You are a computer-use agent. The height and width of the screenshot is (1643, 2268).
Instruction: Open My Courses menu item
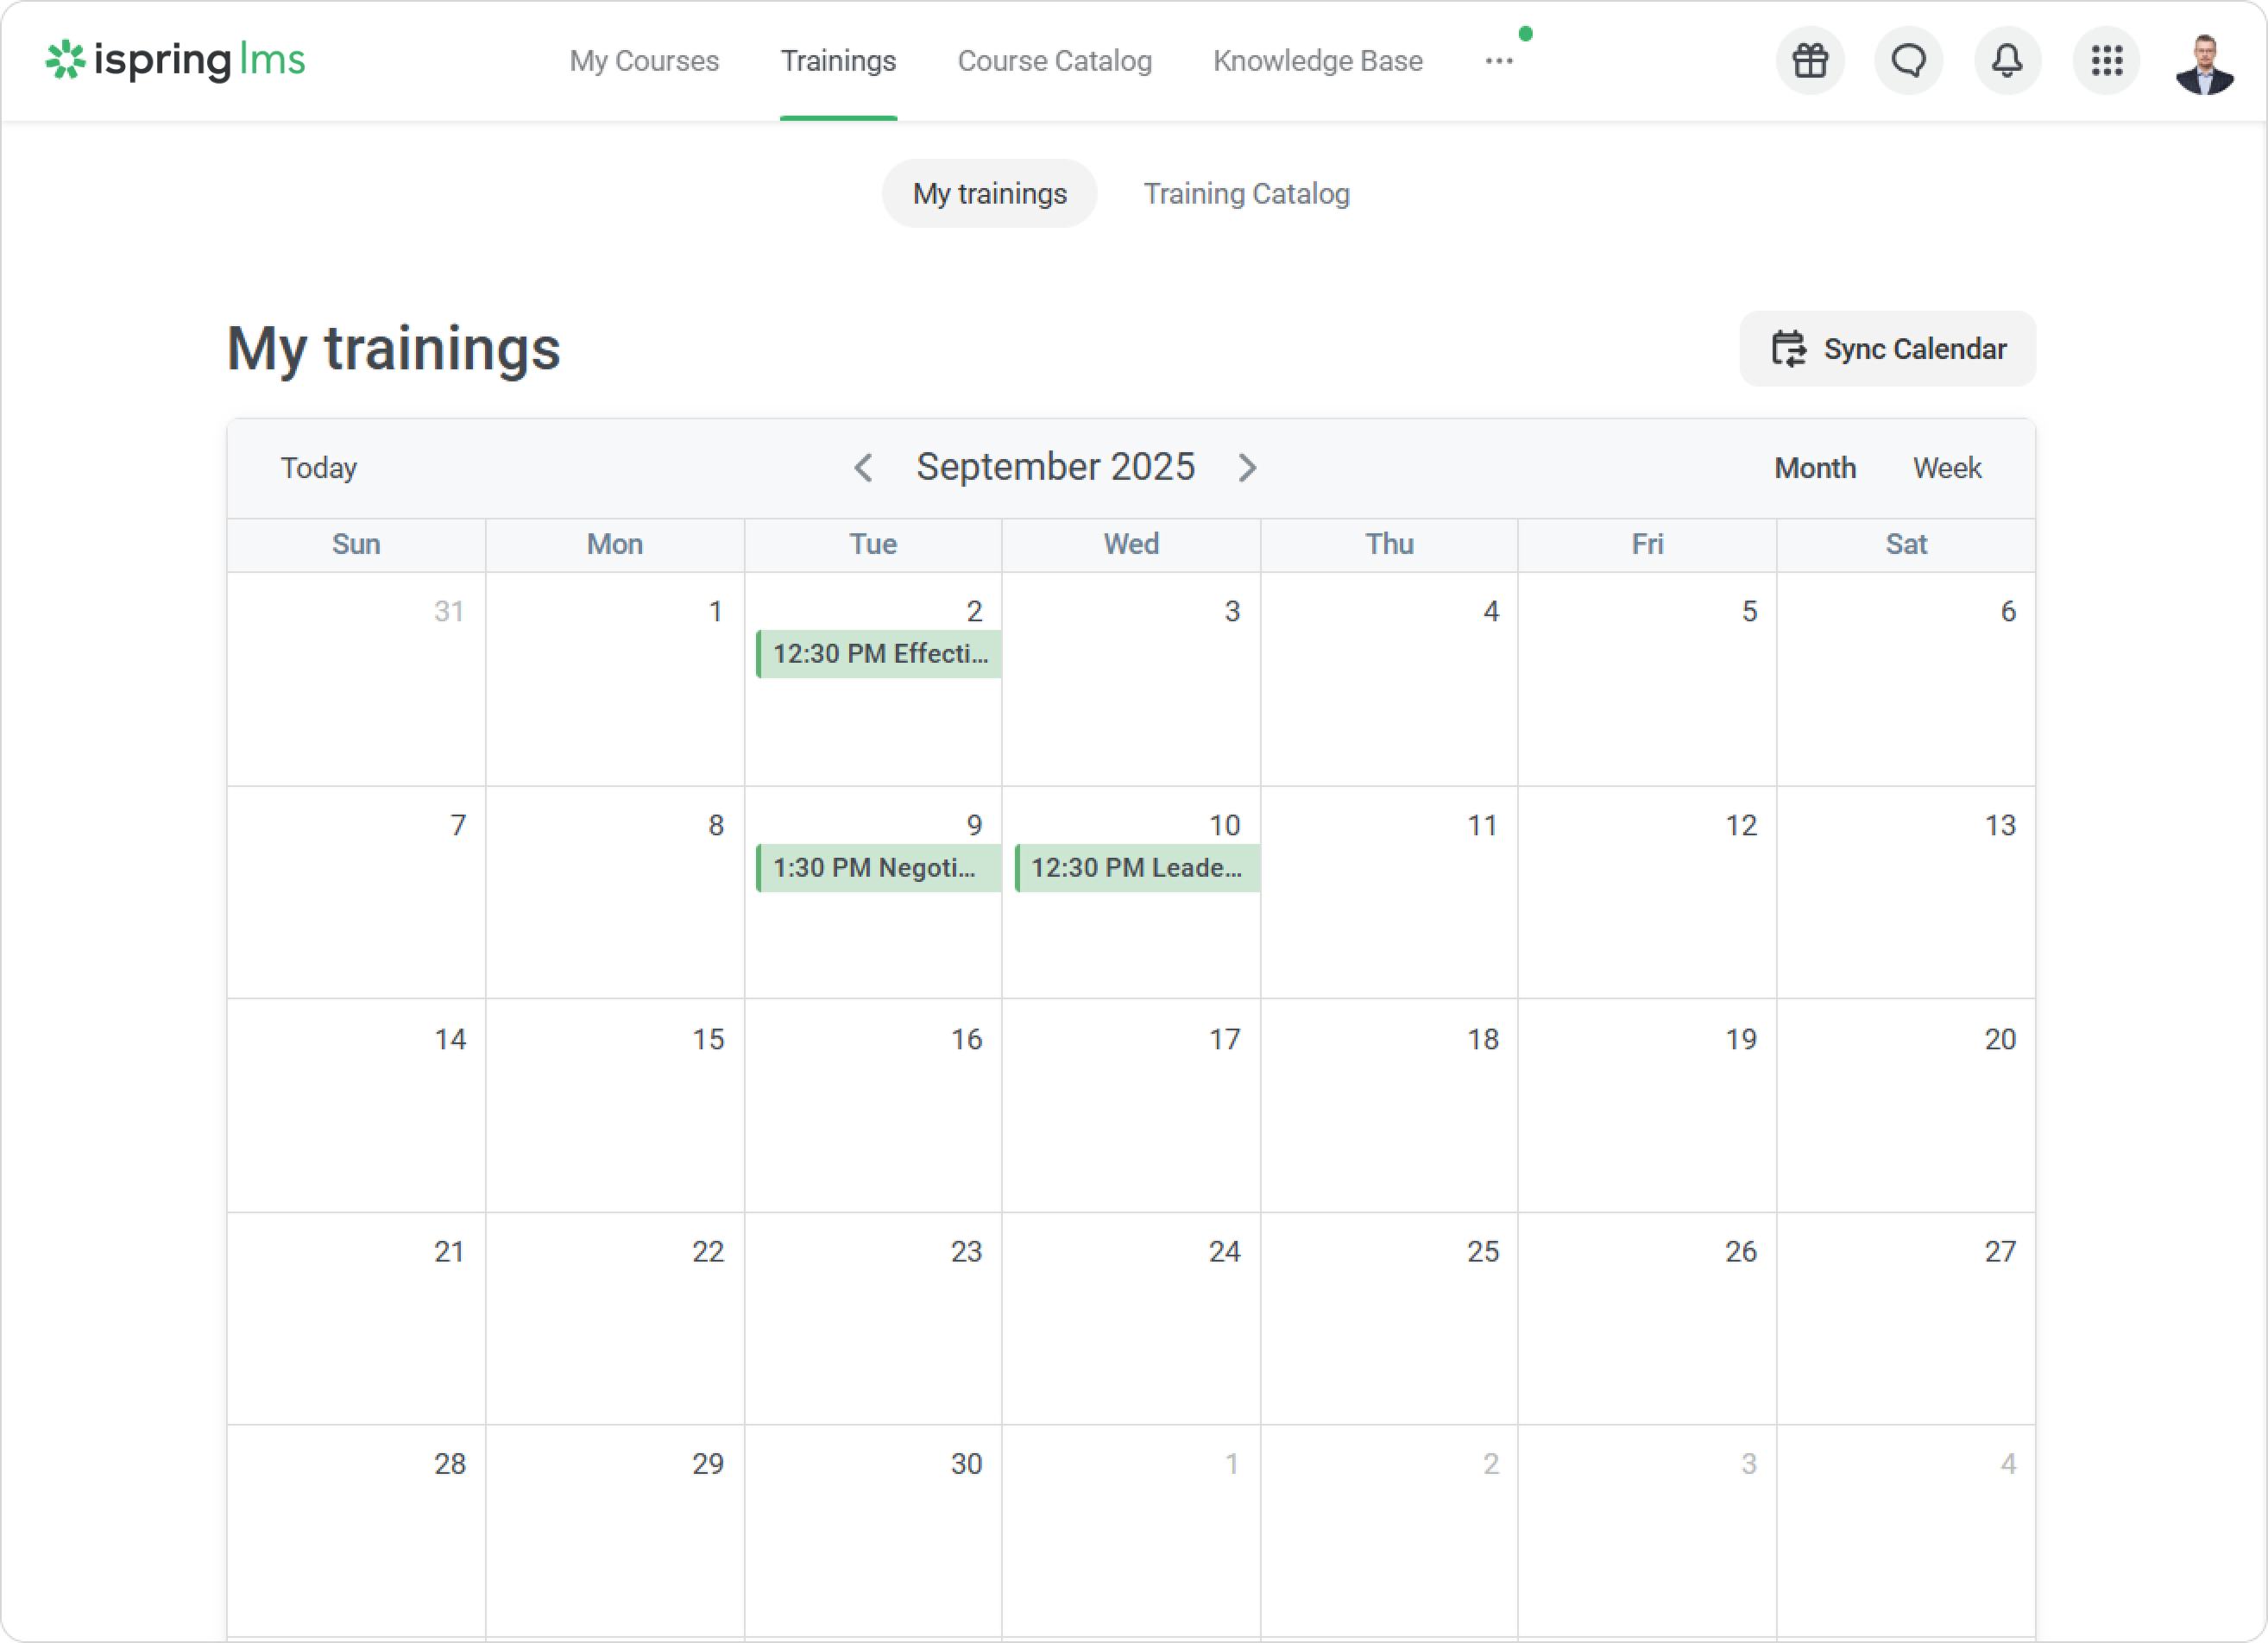click(x=644, y=61)
